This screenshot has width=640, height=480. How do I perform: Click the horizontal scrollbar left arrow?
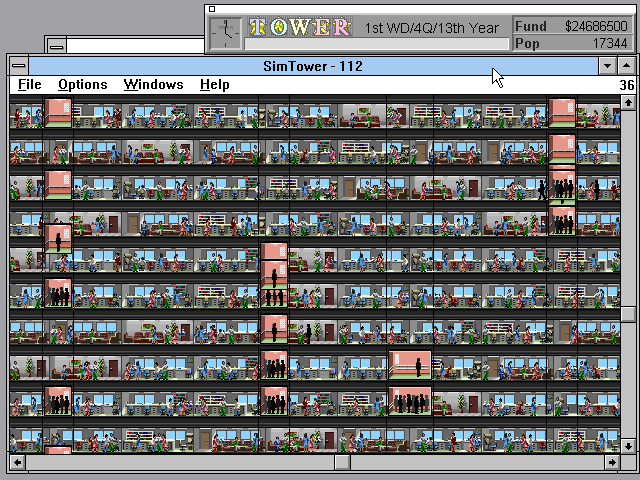17,462
